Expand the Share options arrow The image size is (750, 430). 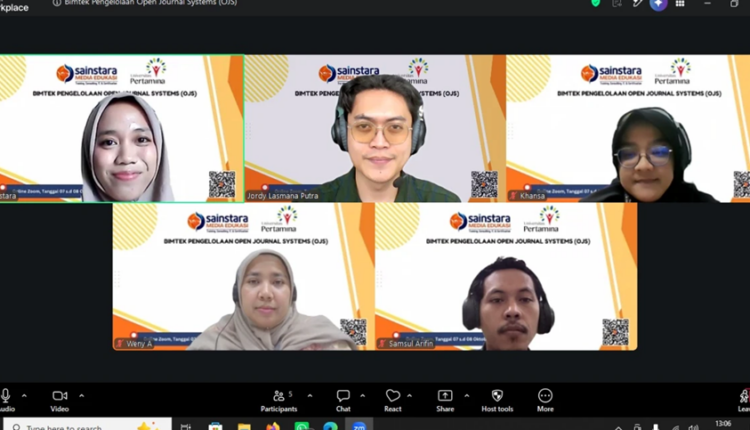467,396
